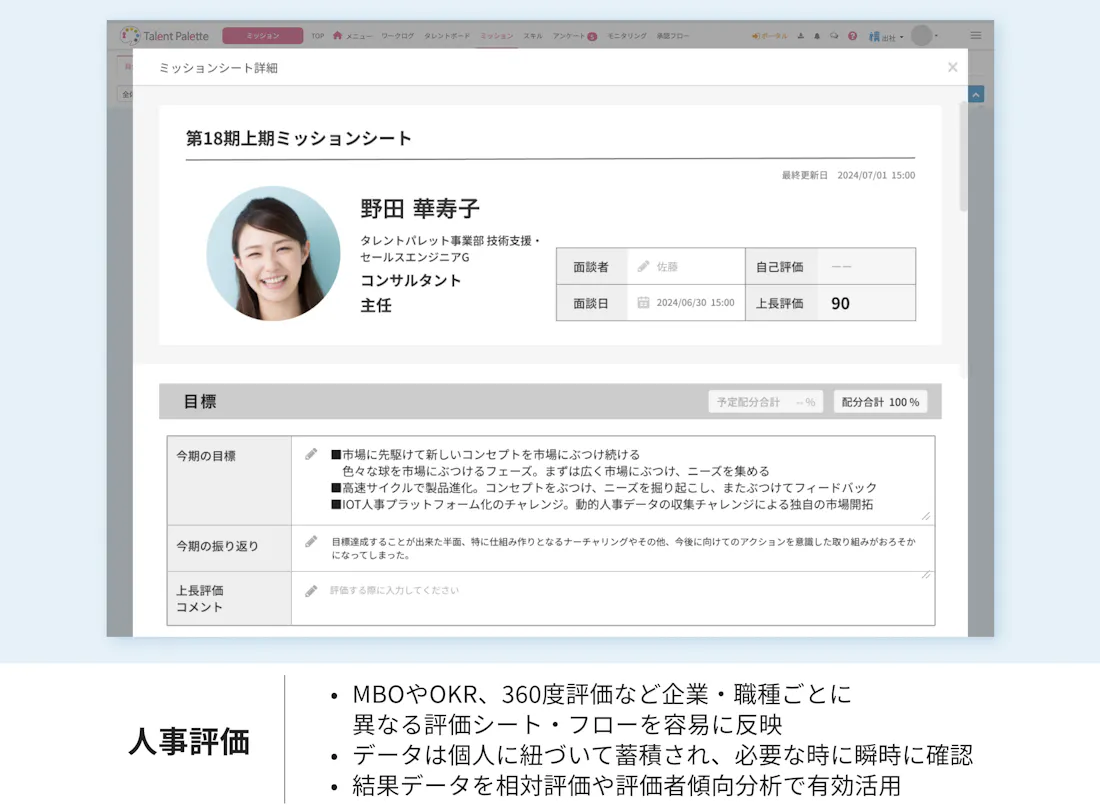Screen dimensions: 1100x812
Task: Click pencil icon in 上長評価コメント row
Action: (x=311, y=591)
